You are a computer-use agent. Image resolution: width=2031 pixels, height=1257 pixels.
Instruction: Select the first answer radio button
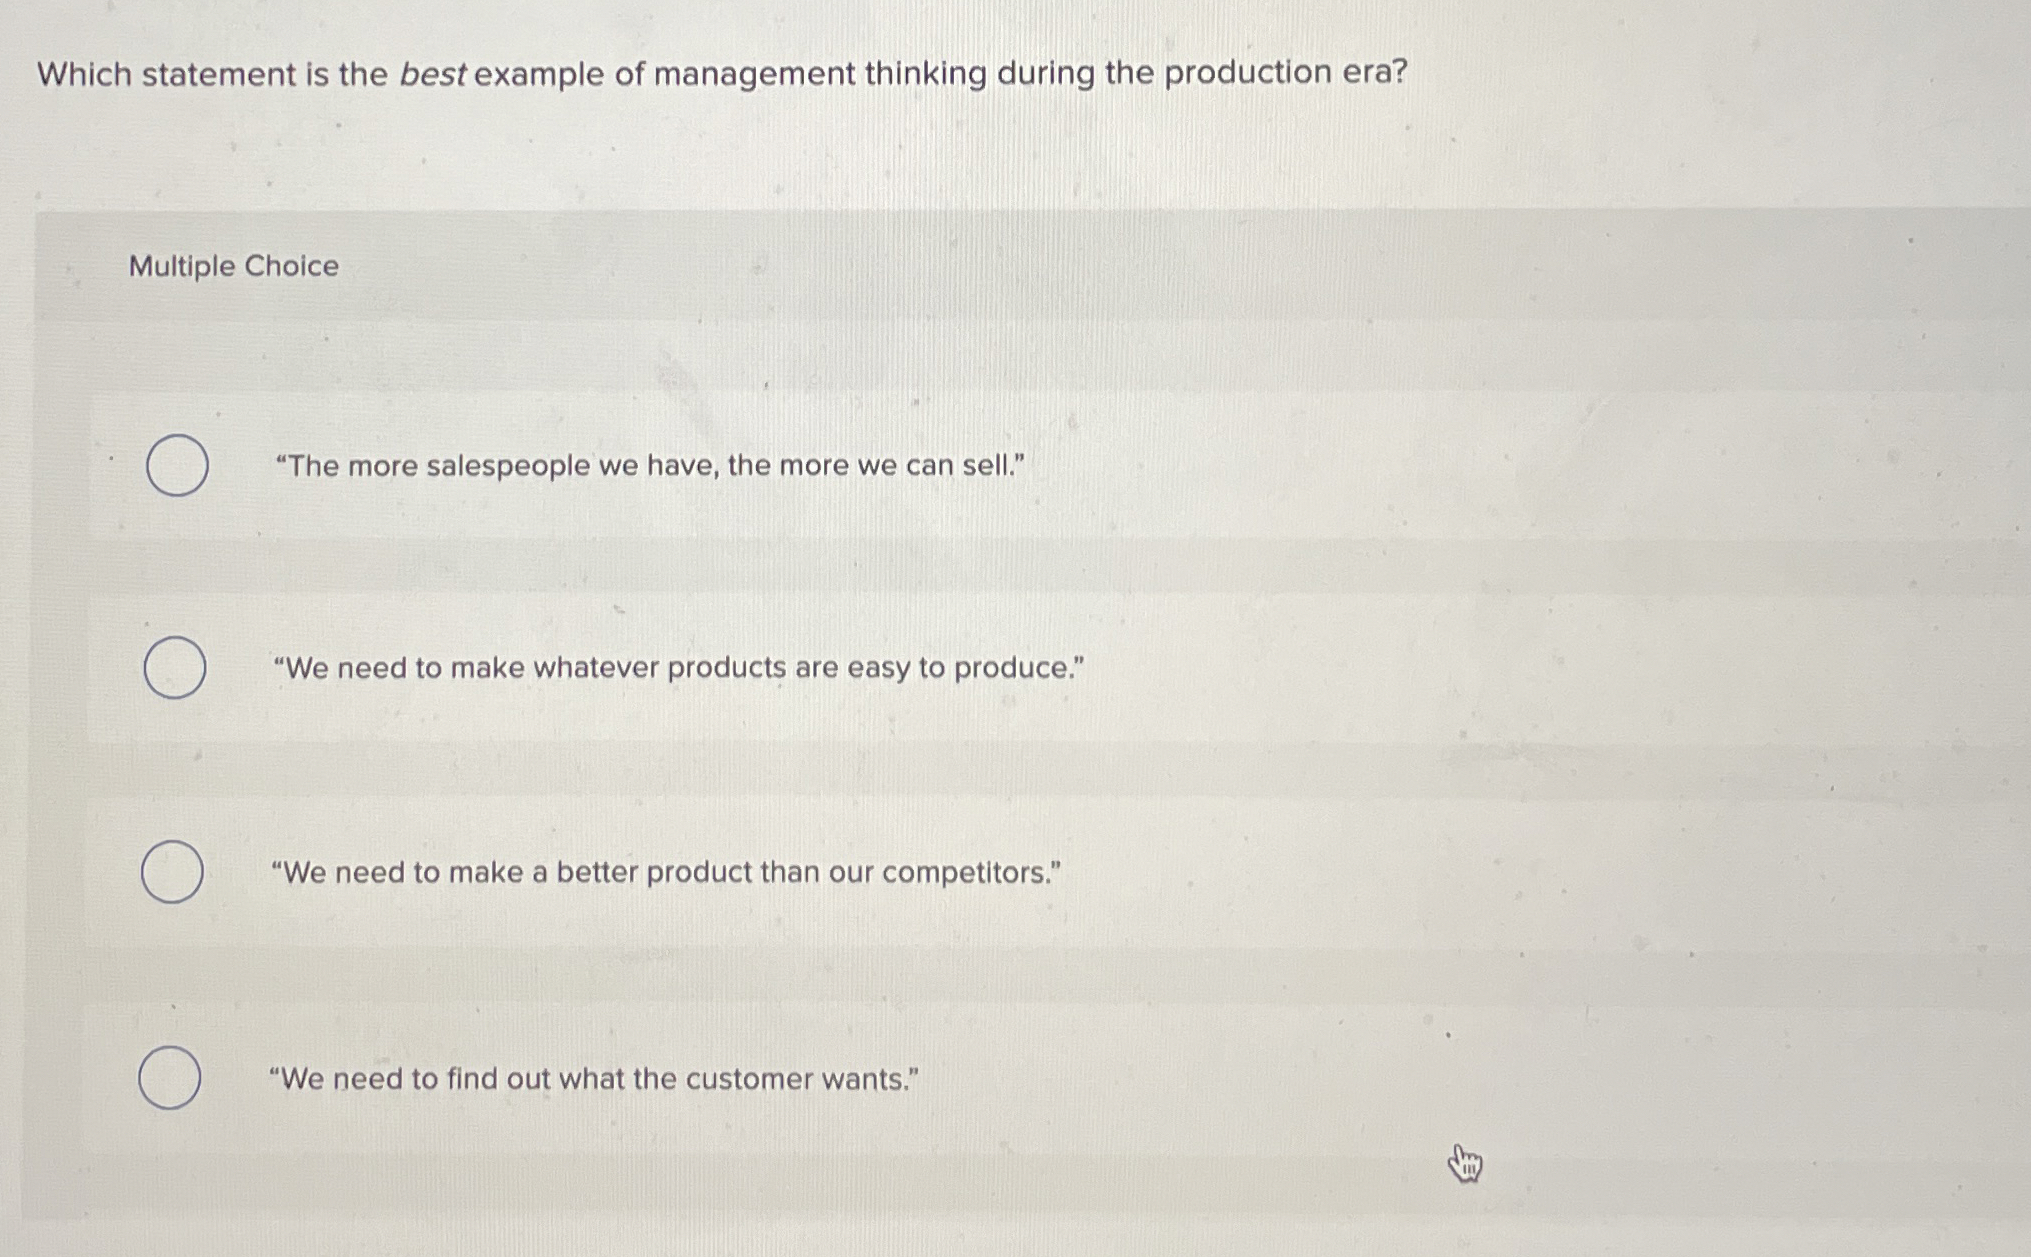coord(178,464)
